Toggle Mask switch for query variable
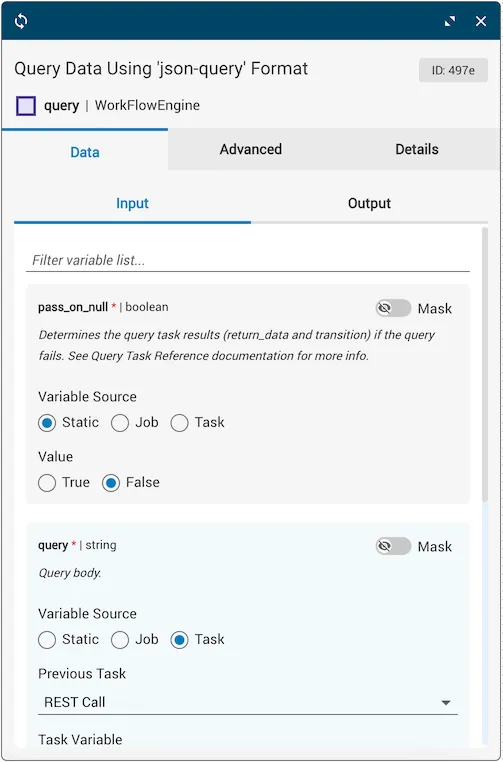The image size is (503, 762). click(x=393, y=546)
